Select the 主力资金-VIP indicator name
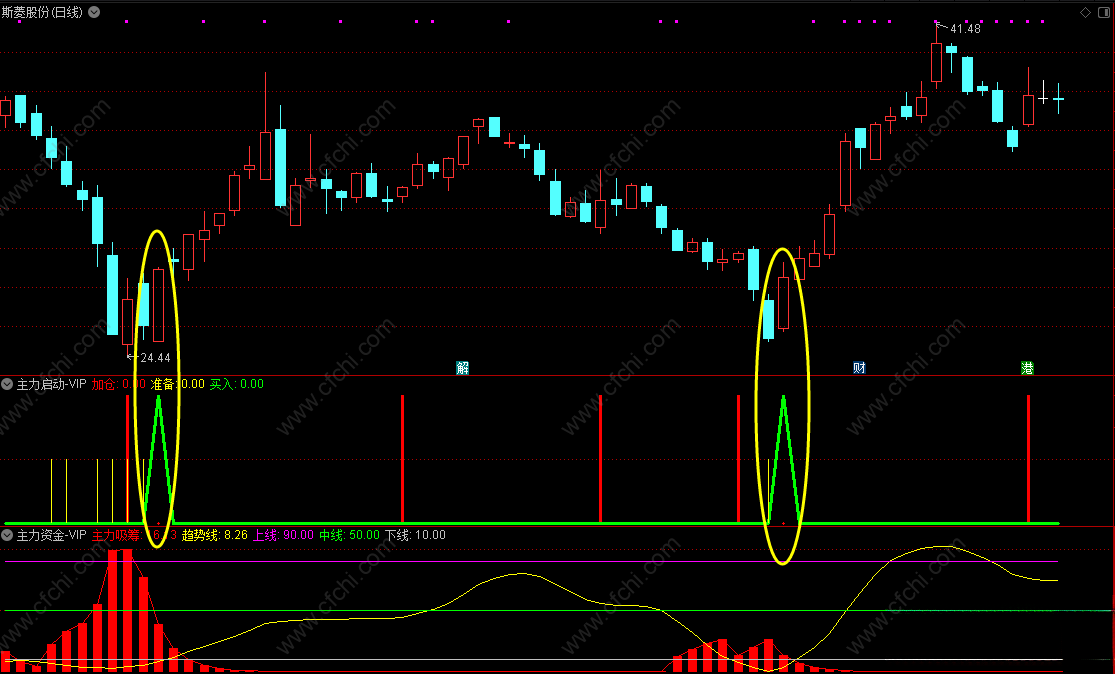The width and height of the screenshot is (1115, 674). tap(51, 535)
